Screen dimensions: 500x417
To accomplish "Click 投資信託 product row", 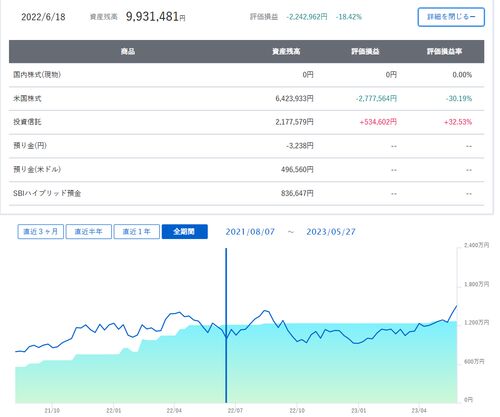I will (246, 122).
